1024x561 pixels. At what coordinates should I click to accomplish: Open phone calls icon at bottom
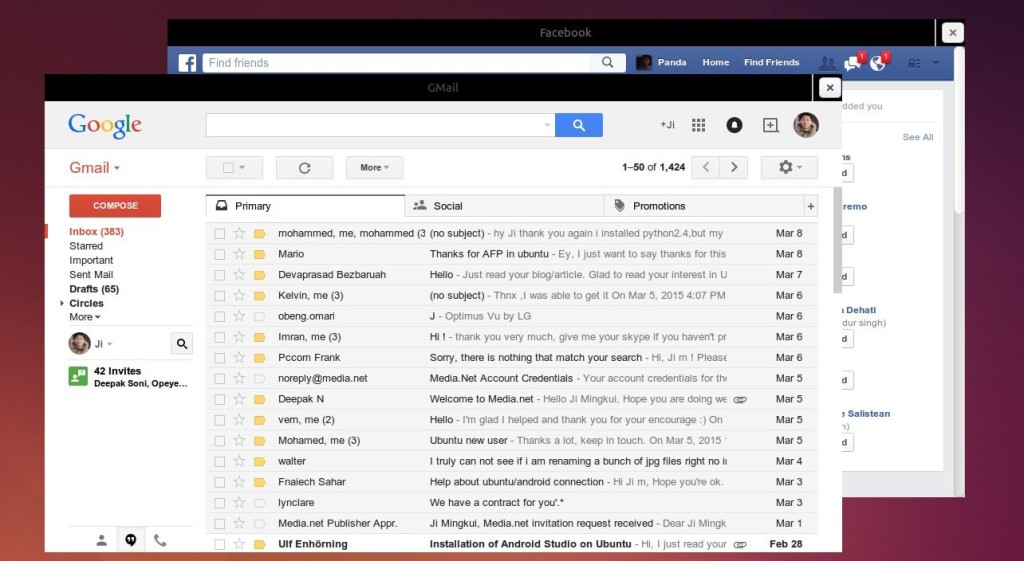click(x=160, y=540)
